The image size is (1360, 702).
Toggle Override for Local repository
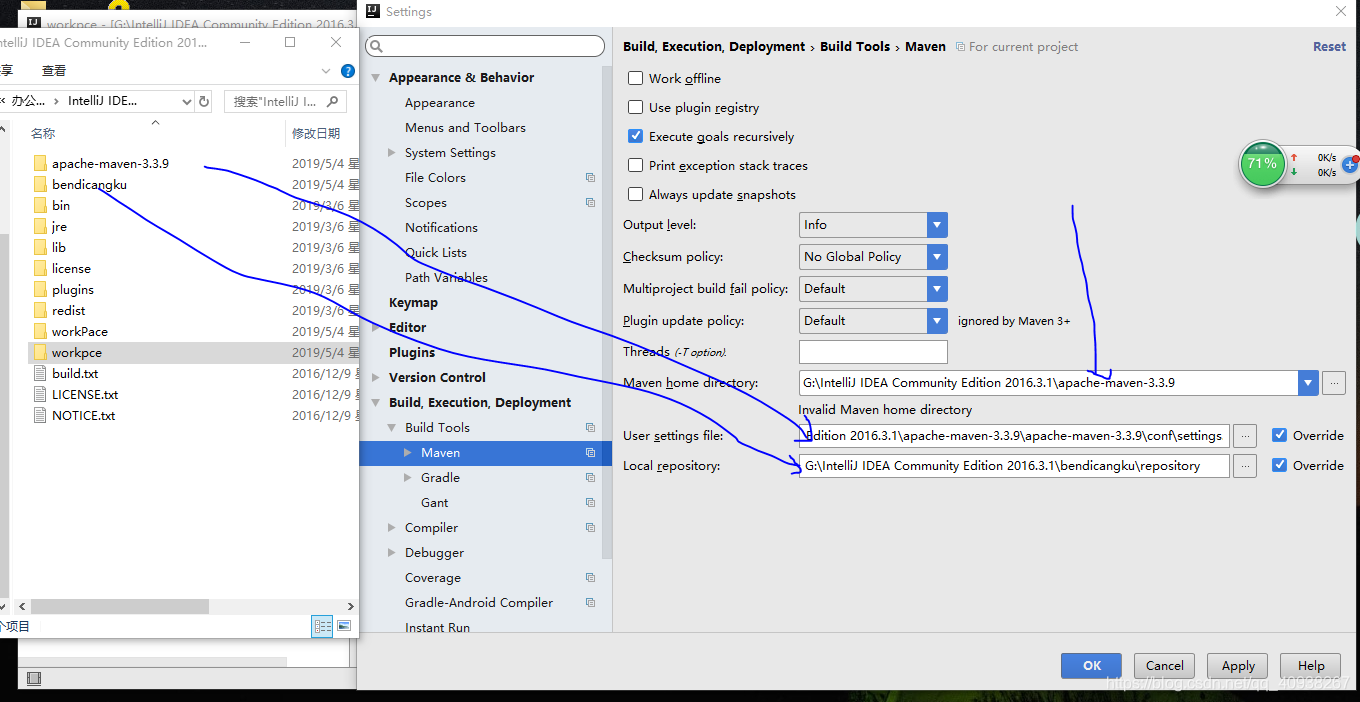[x=1279, y=465]
